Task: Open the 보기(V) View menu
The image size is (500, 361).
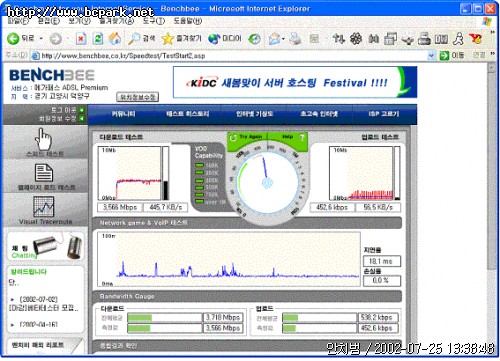Action: coord(79,21)
